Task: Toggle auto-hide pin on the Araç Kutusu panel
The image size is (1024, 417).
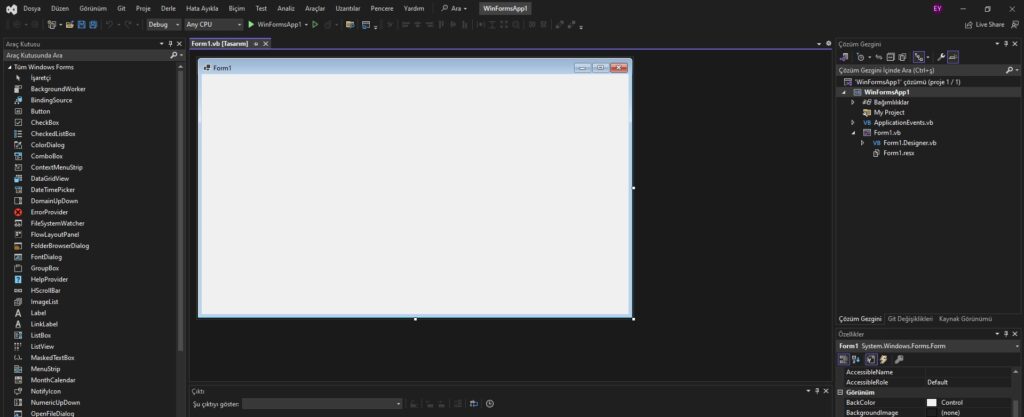Action: click(x=170, y=44)
